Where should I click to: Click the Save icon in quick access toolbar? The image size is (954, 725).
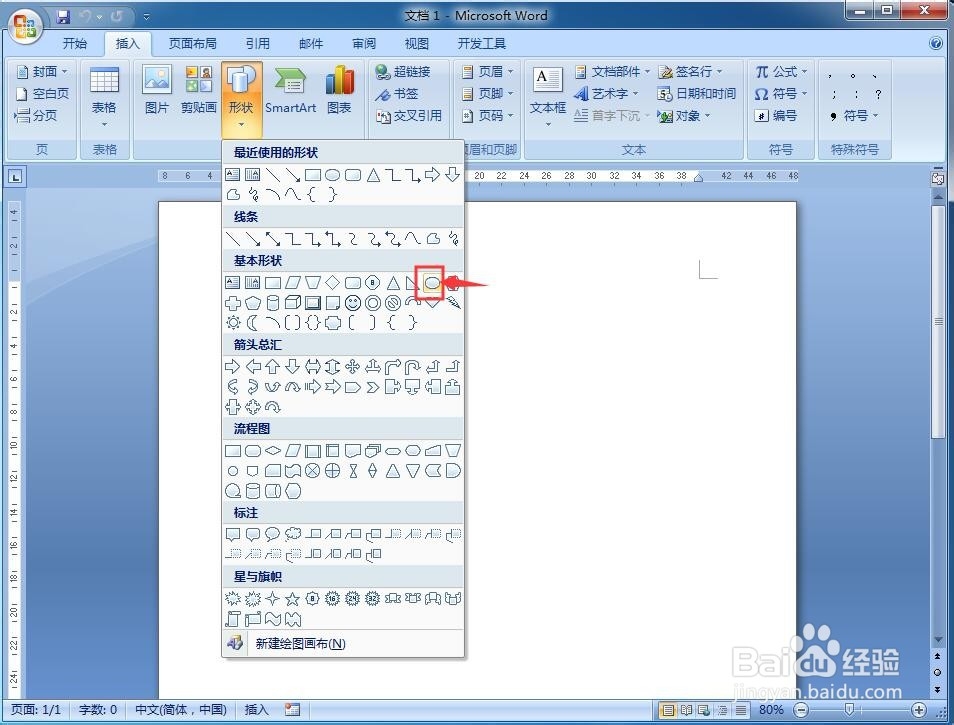[63, 16]
